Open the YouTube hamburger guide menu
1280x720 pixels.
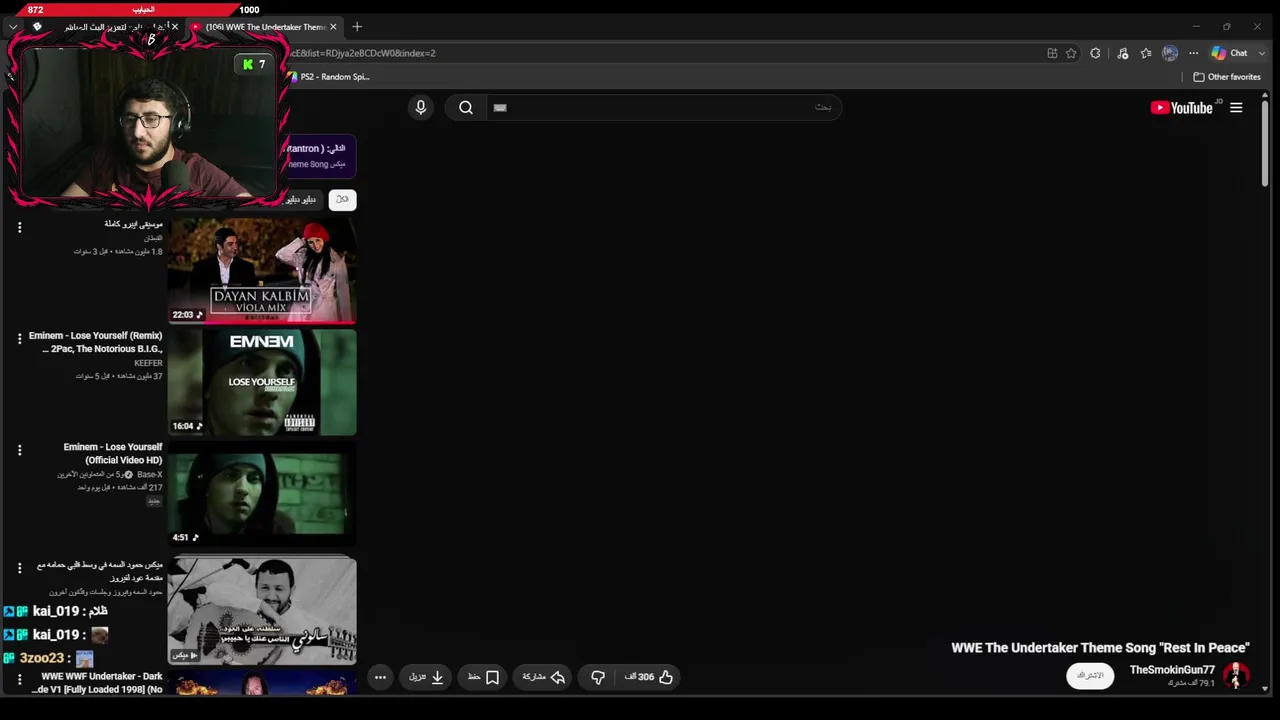point(1236,107)
